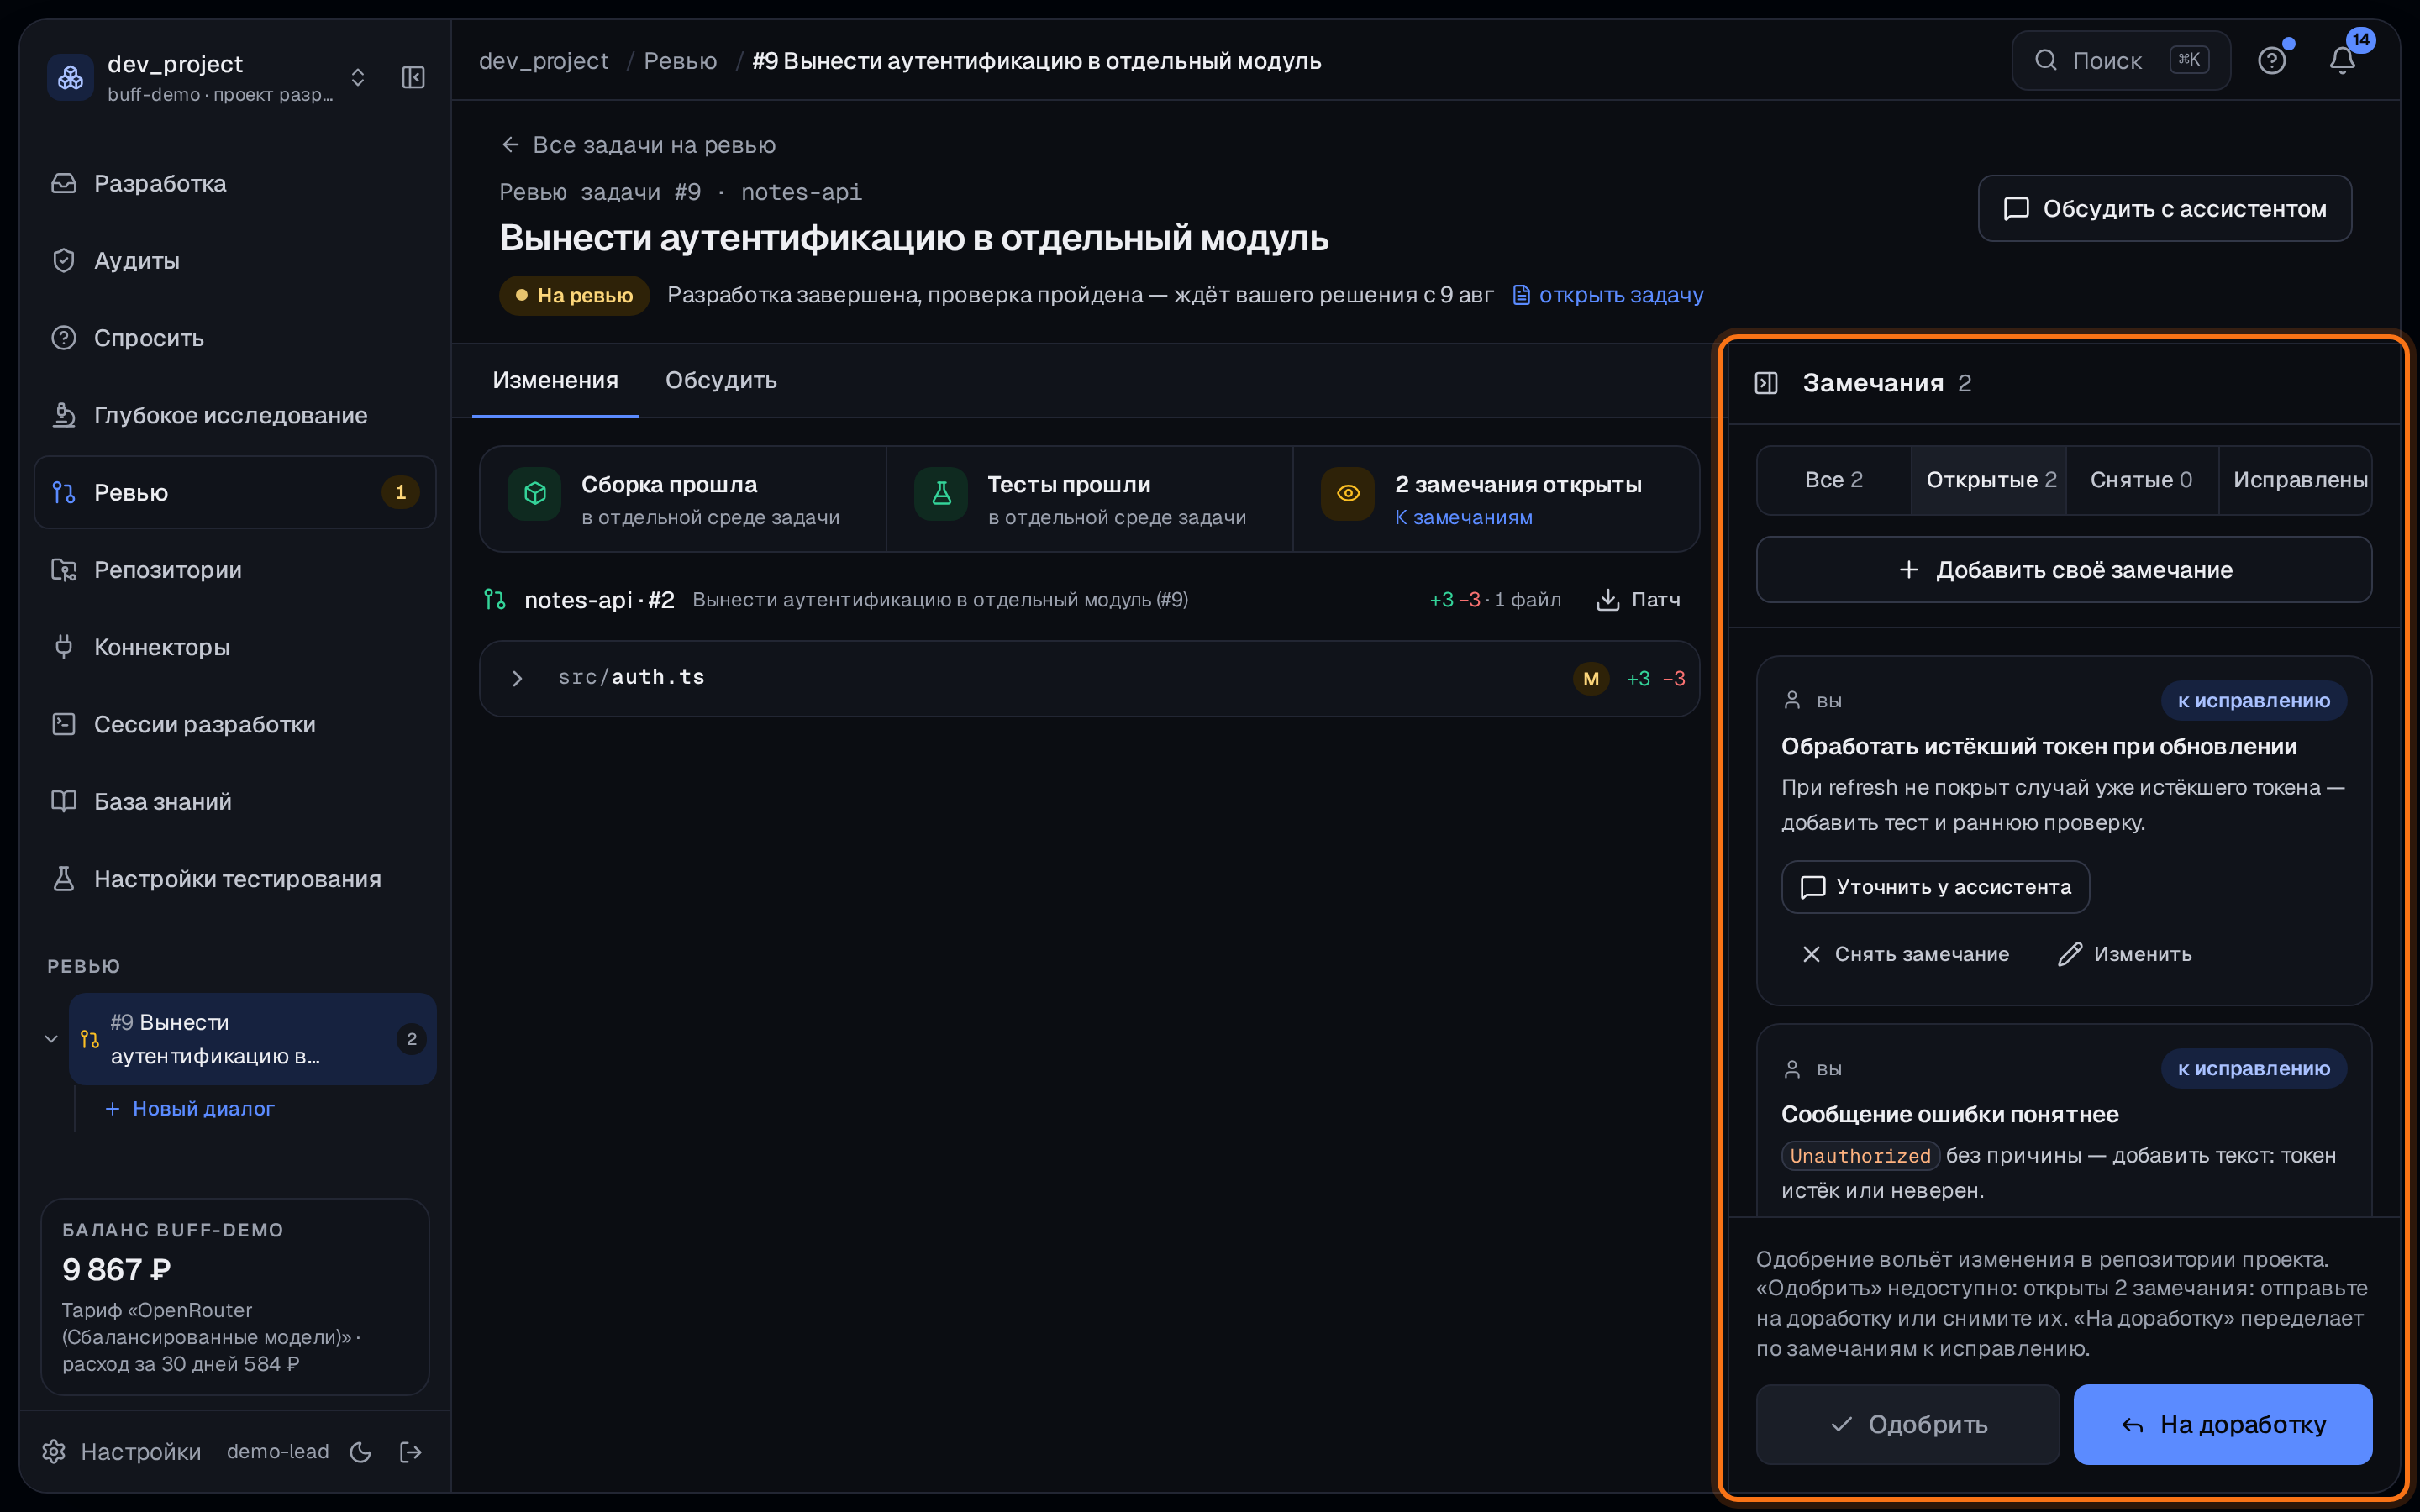
Task: Go back via Все задачи на ревью
Action: [x=638, y=145]
